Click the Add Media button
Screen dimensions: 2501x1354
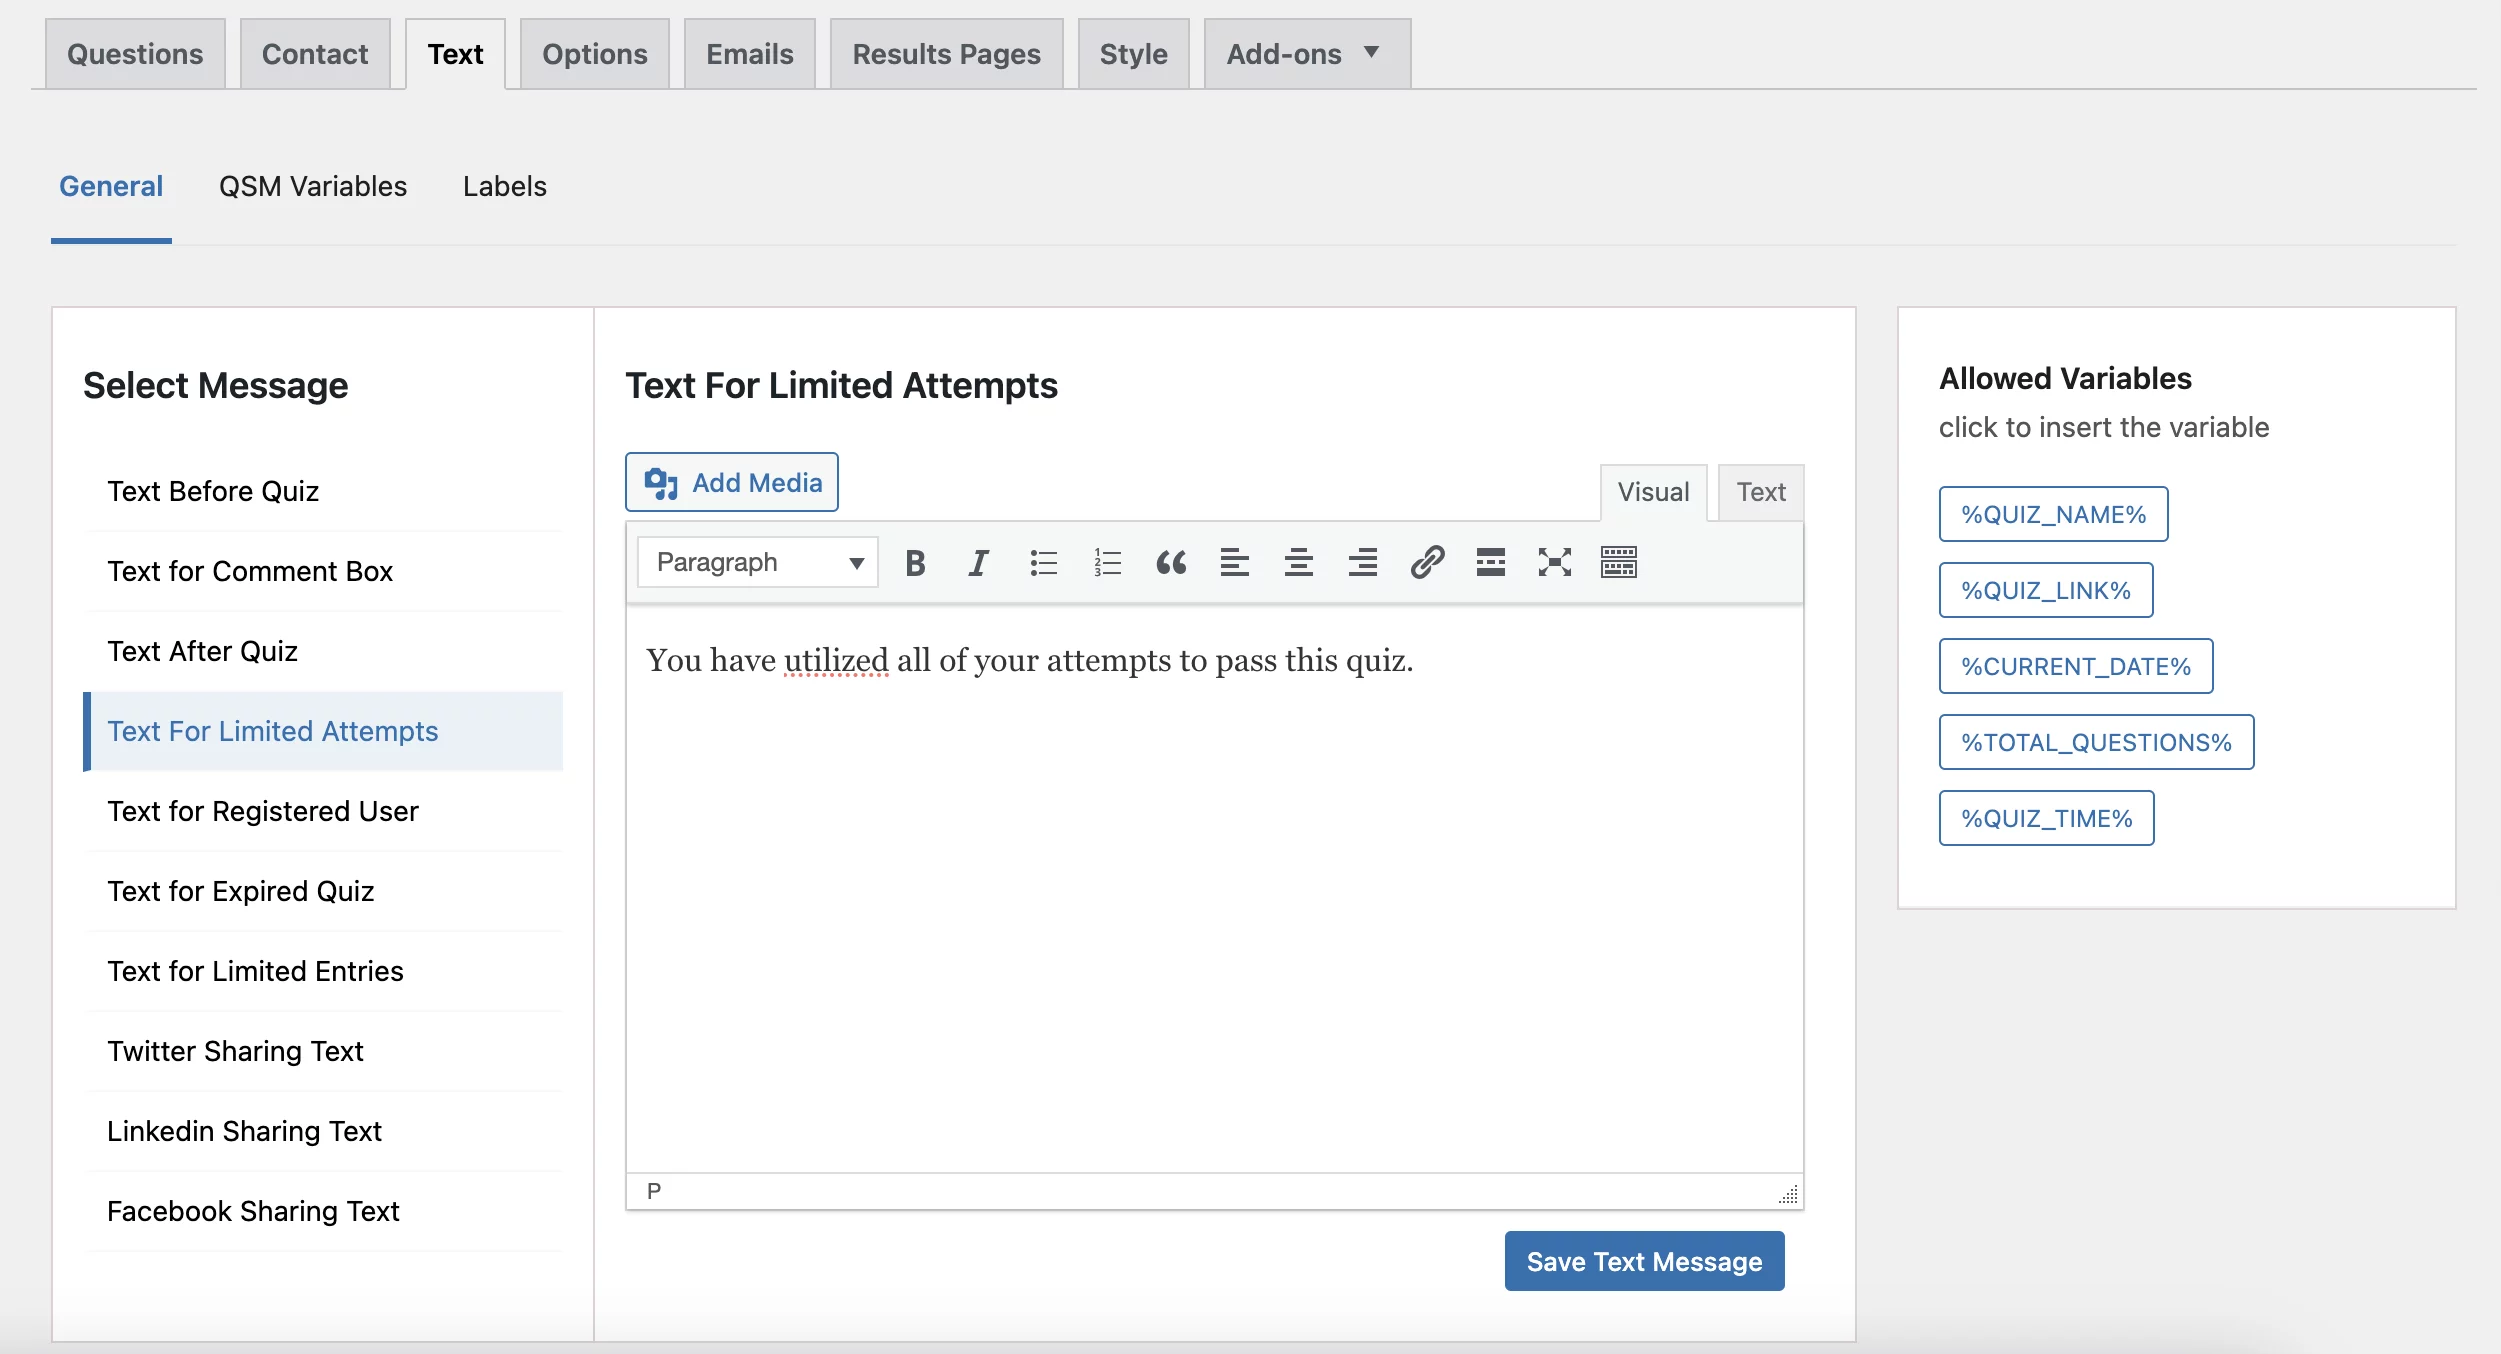(x=731, y=481)
